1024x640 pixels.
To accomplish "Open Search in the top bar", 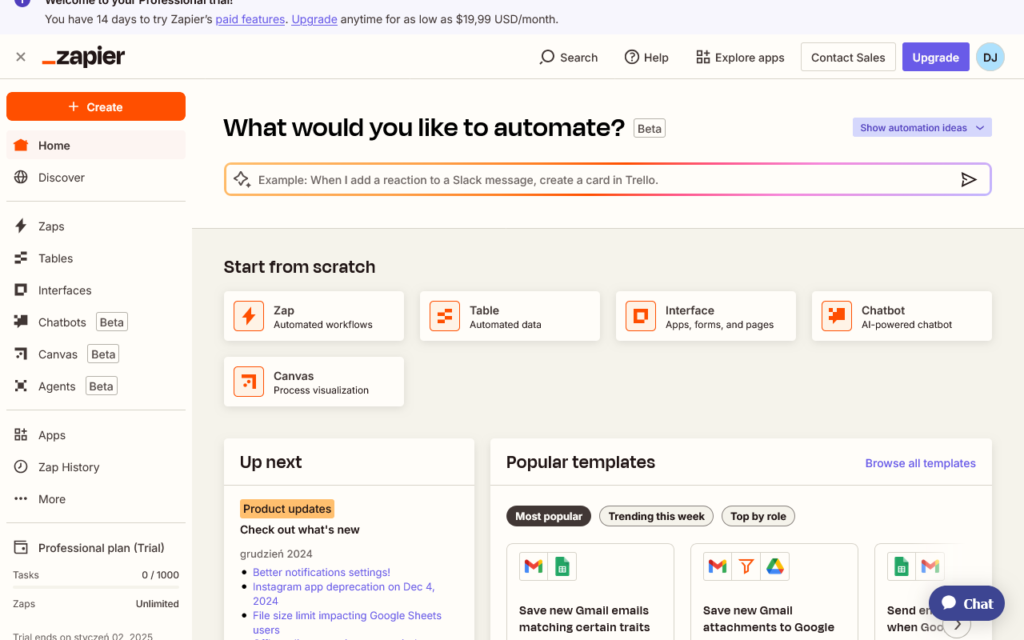I will coord(568,57).
